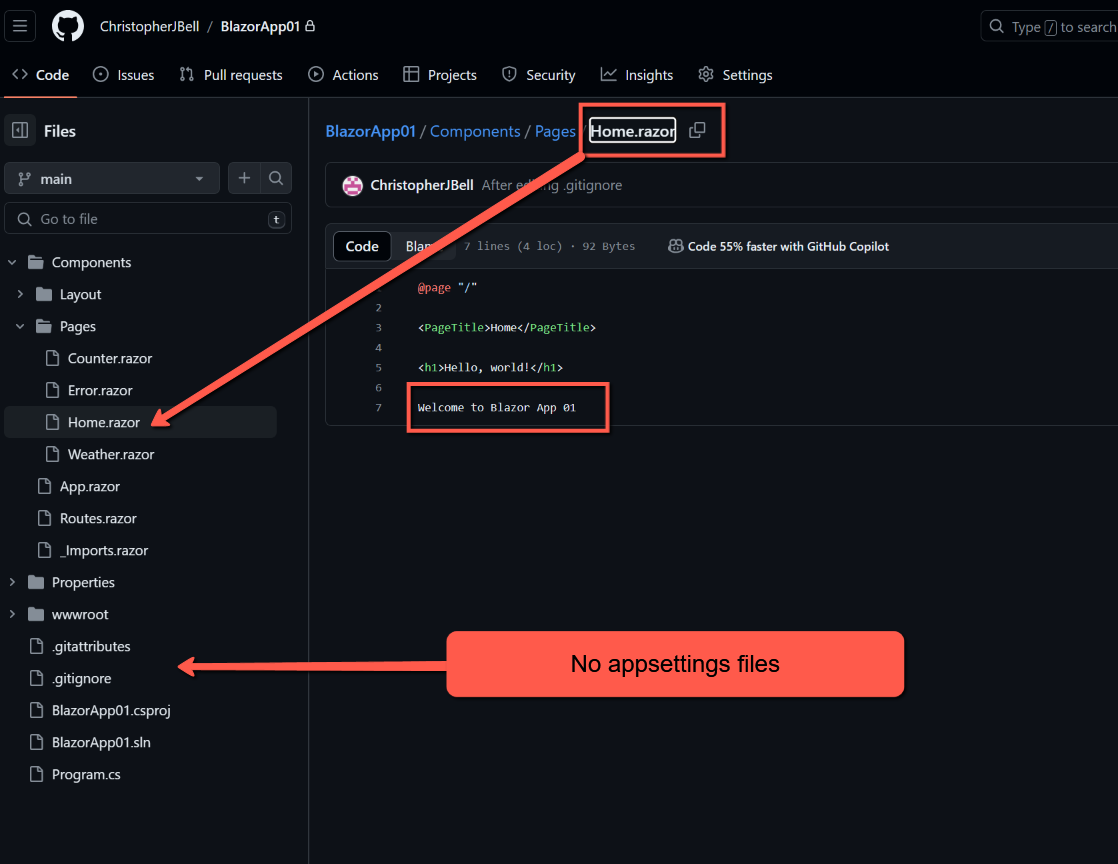Click the GitHub Copilot icon

point(676,246)
